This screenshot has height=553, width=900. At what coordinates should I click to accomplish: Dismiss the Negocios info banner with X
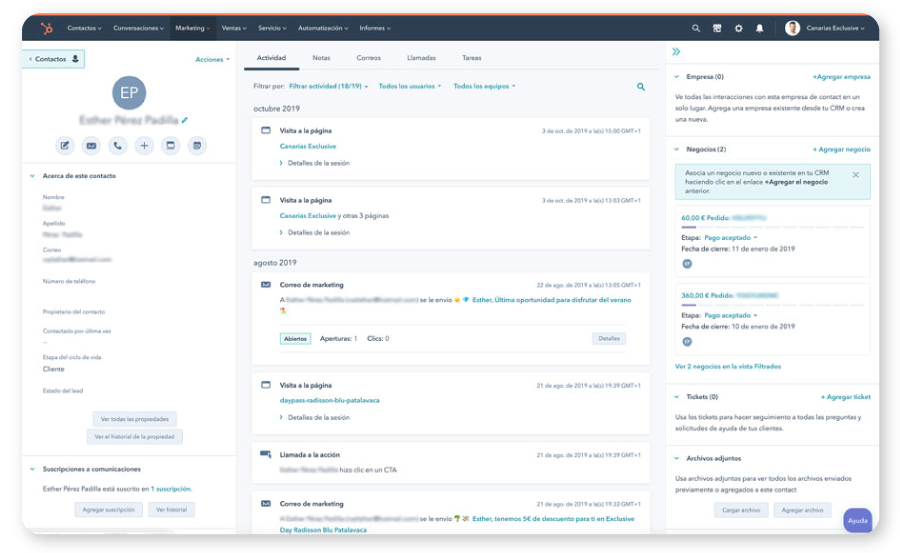coord(855,175)
